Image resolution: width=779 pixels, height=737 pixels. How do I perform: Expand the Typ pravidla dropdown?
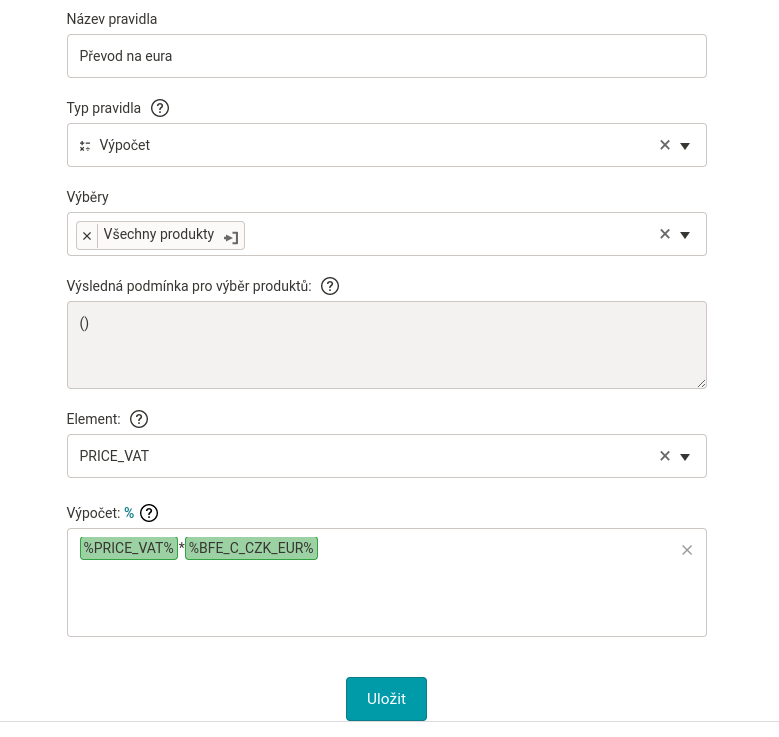coord(685,146)
